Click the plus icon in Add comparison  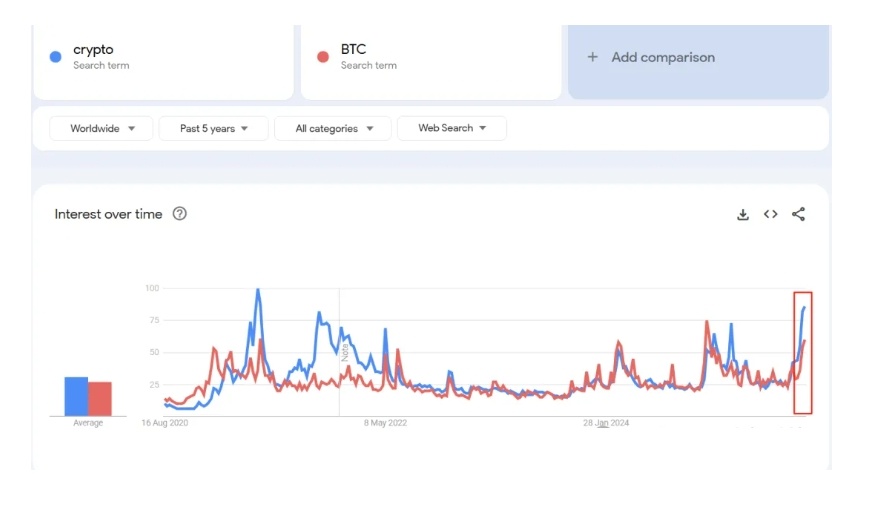(x=592, y=57)
